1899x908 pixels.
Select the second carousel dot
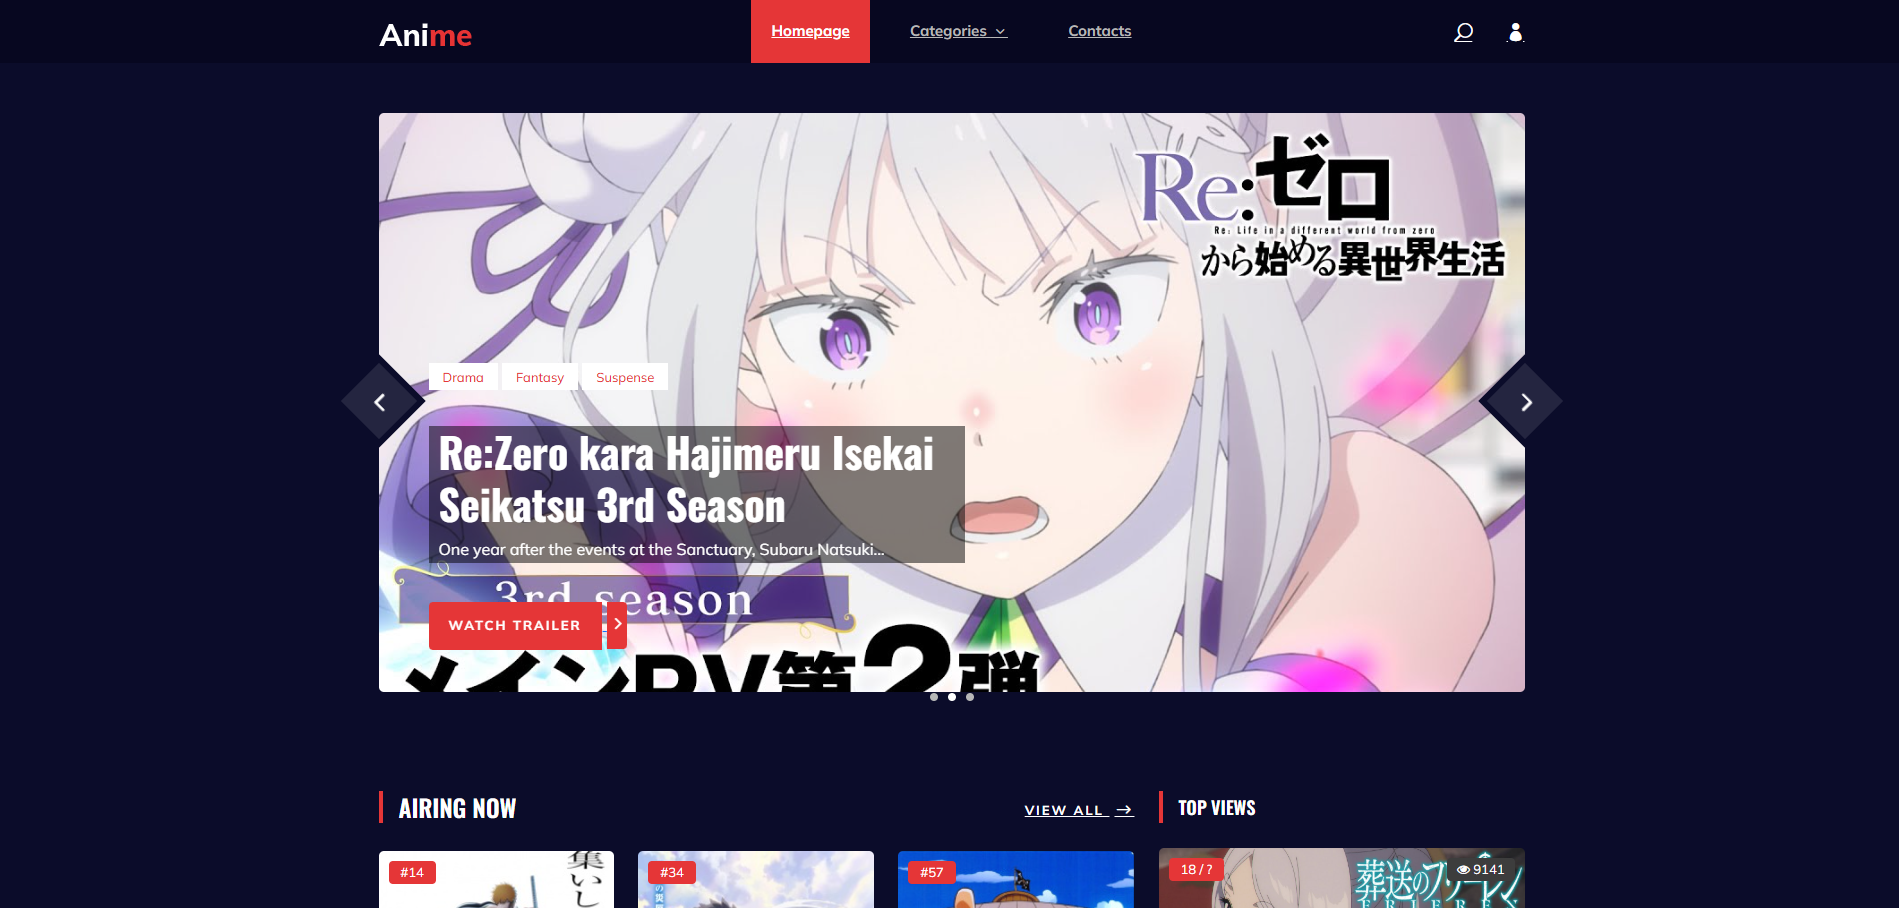coord(952,697)
